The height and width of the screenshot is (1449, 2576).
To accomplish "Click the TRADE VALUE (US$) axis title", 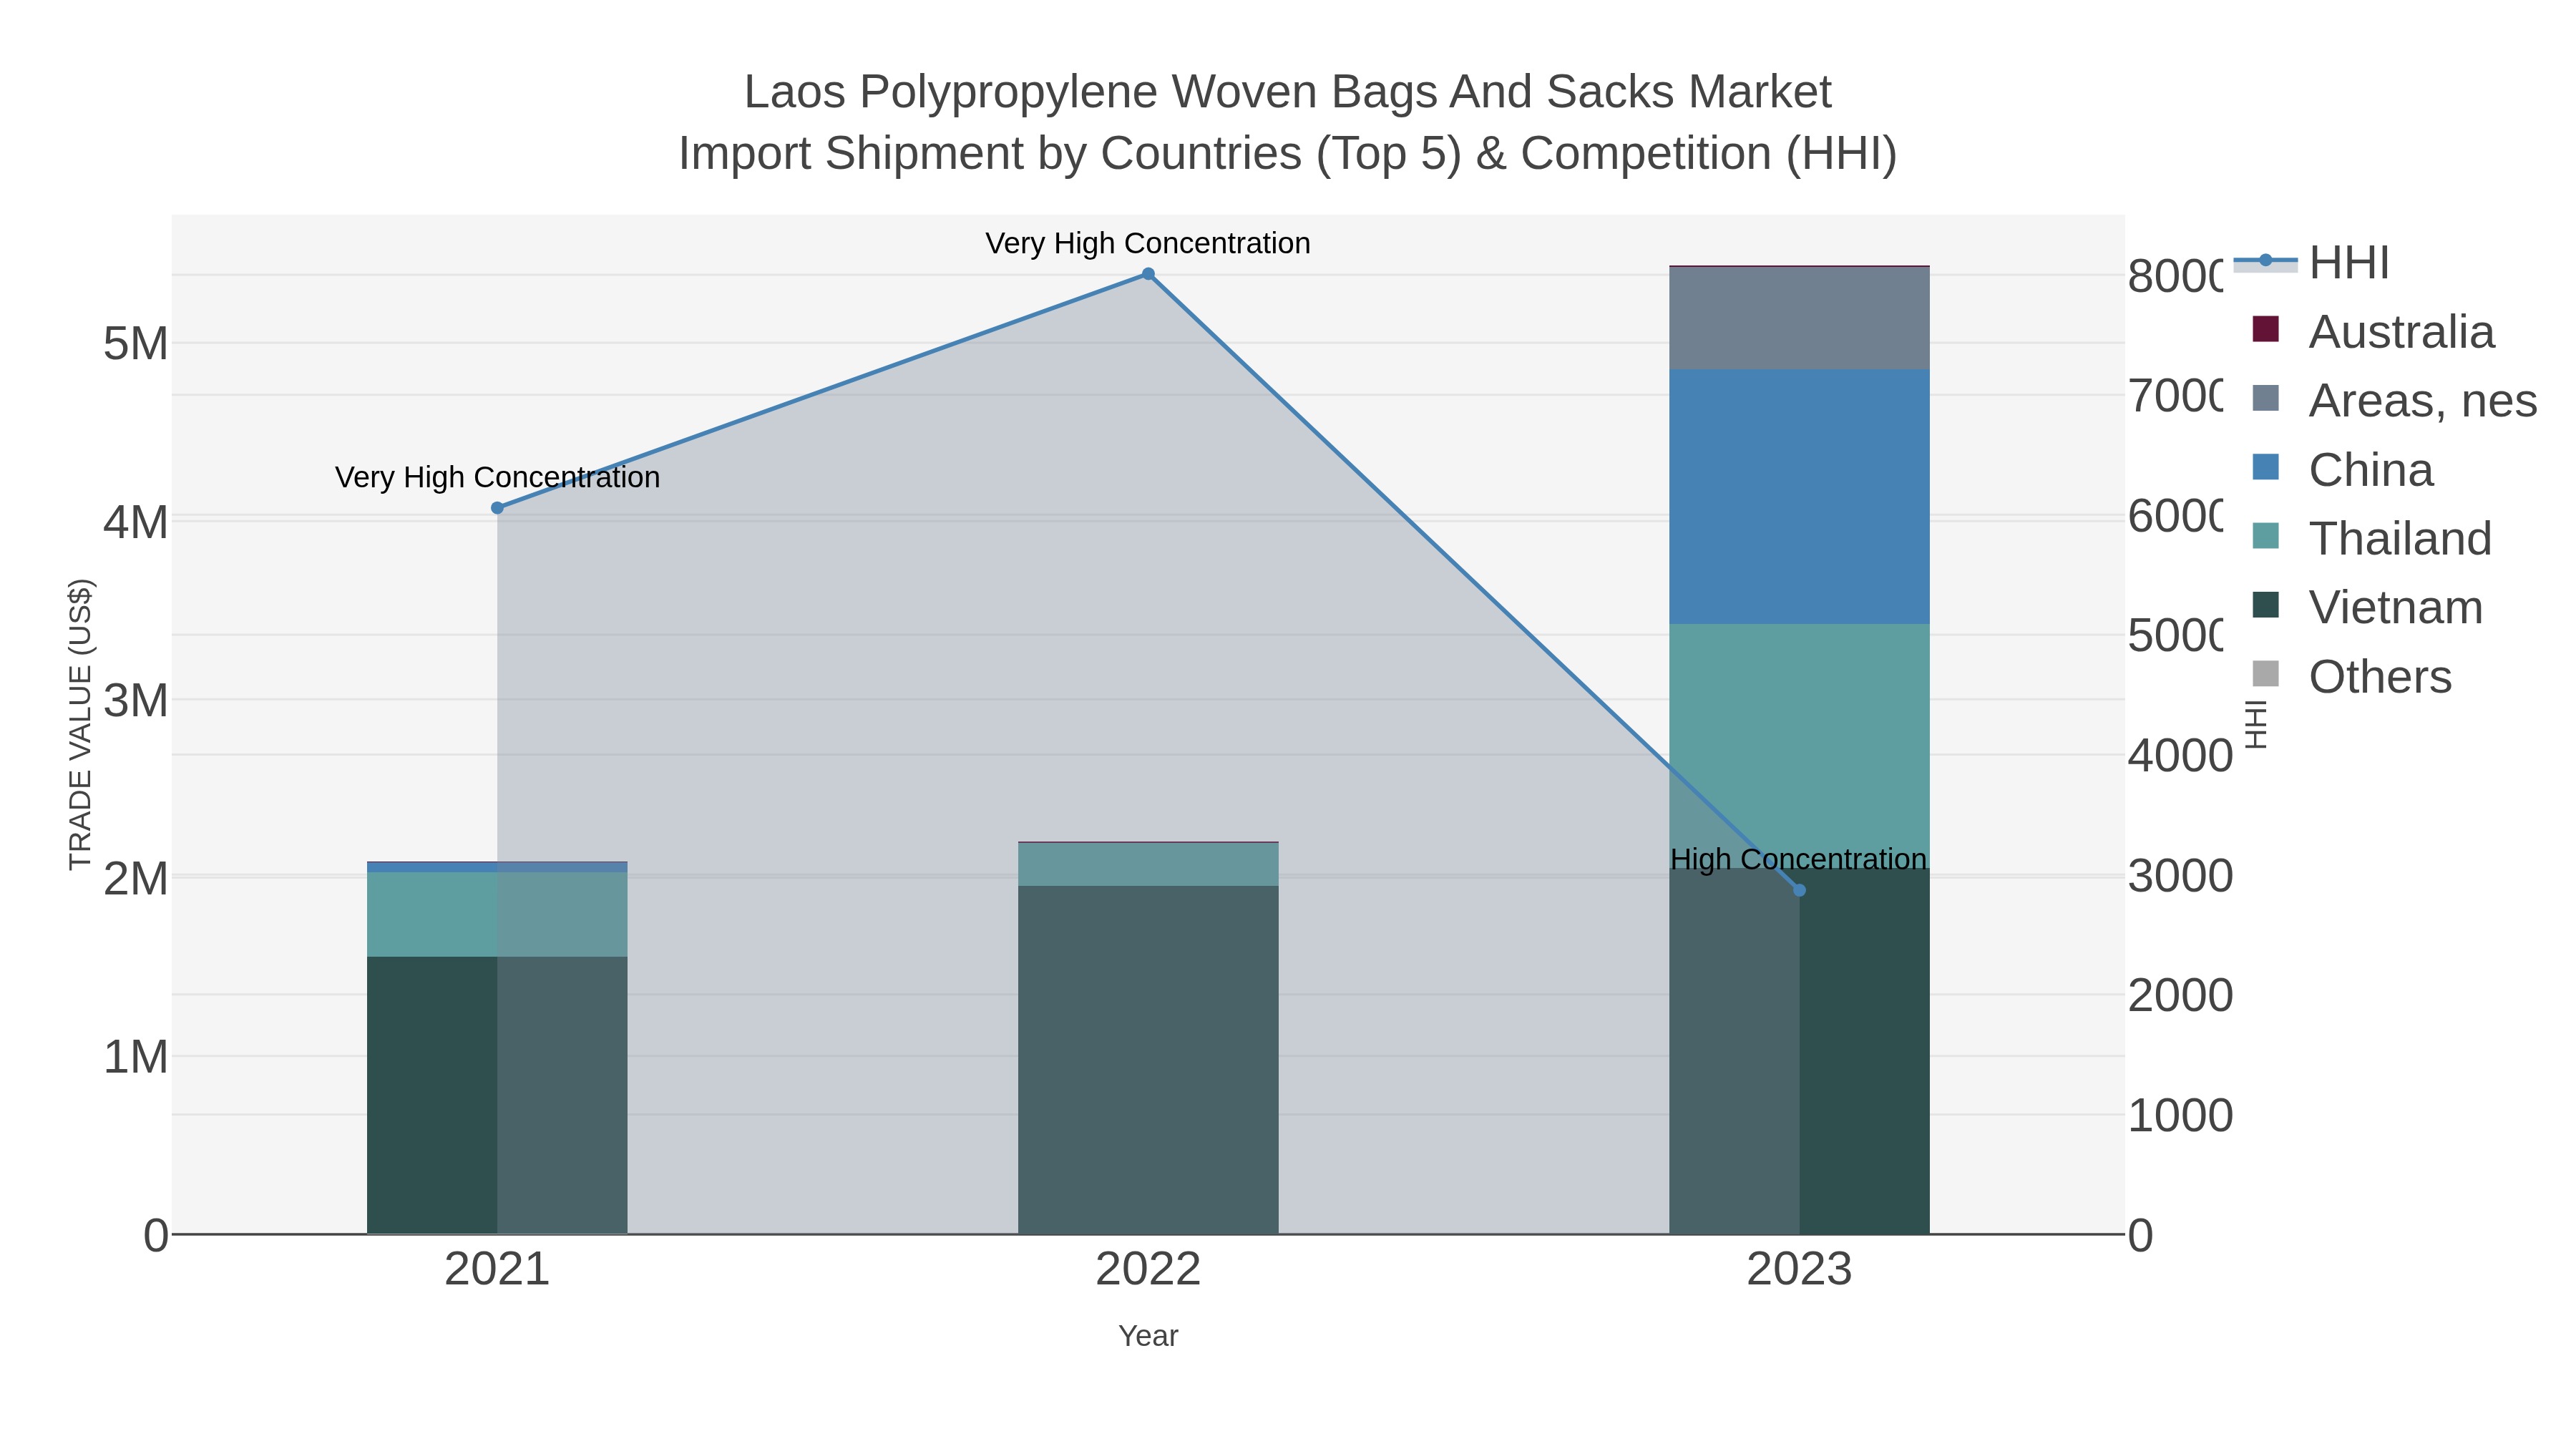I will tap(80, 724).
